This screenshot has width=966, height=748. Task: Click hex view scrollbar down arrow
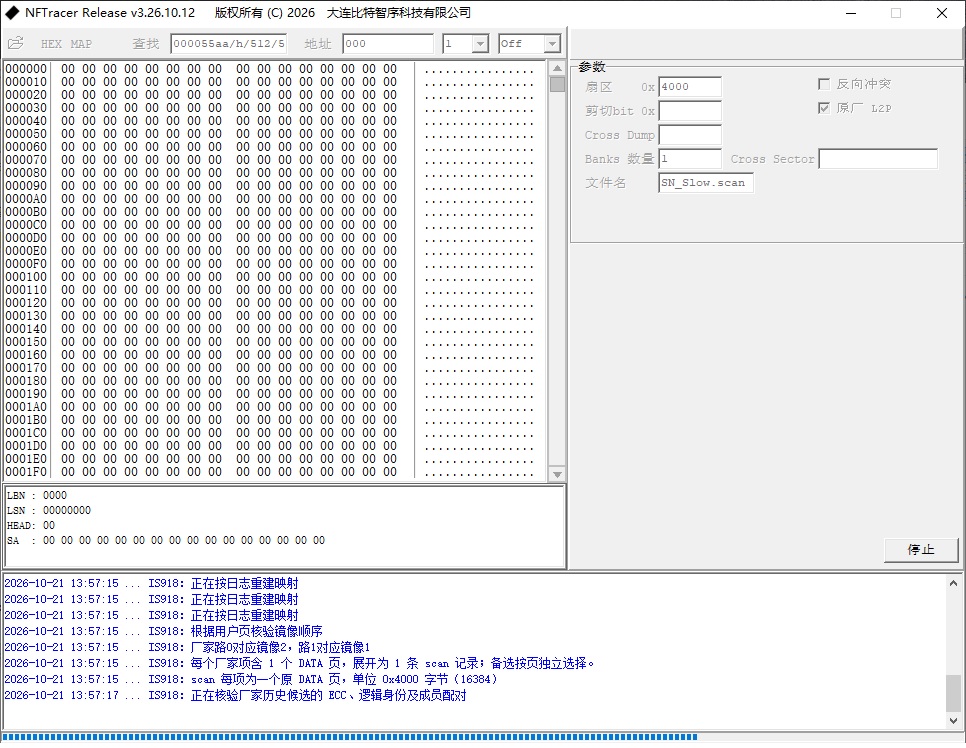click(557, 474)
